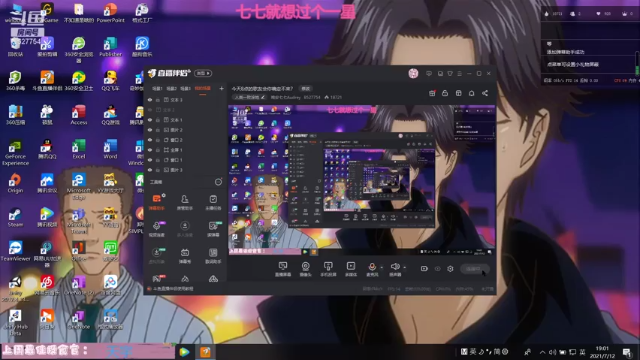Image resolution: width=640 pixels, height=360 pixels.
Task: Open settings via the gear icon
Action: click(x=450, y=269)
